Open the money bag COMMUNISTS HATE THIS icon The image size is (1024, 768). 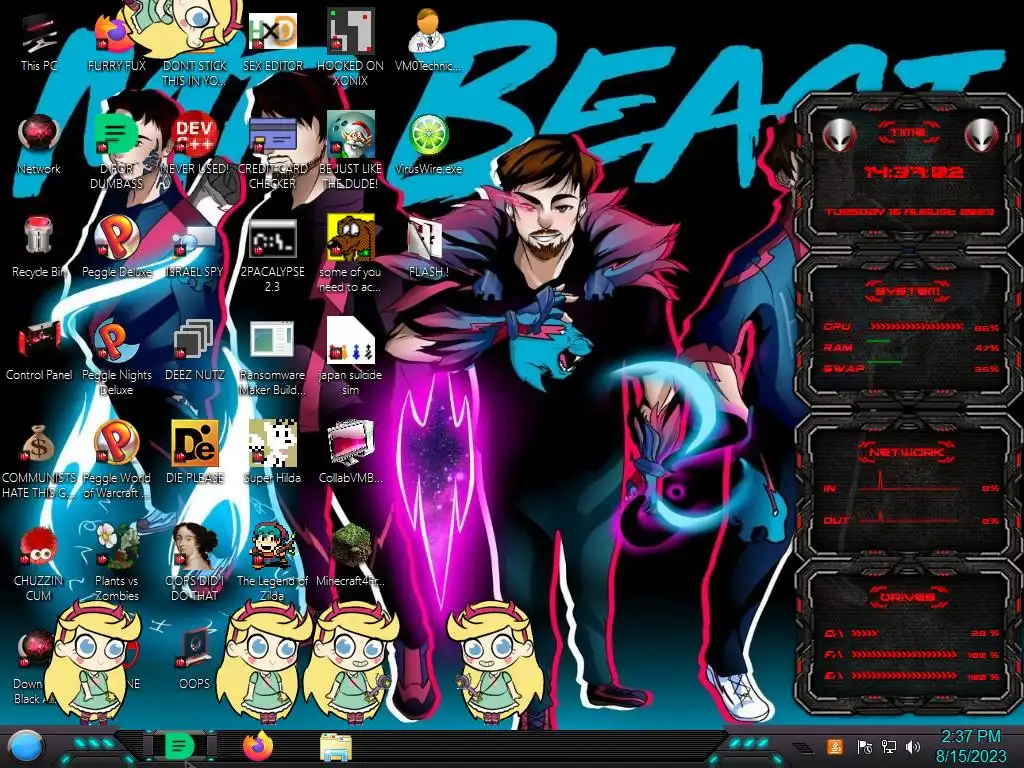(x=39, y=460)
